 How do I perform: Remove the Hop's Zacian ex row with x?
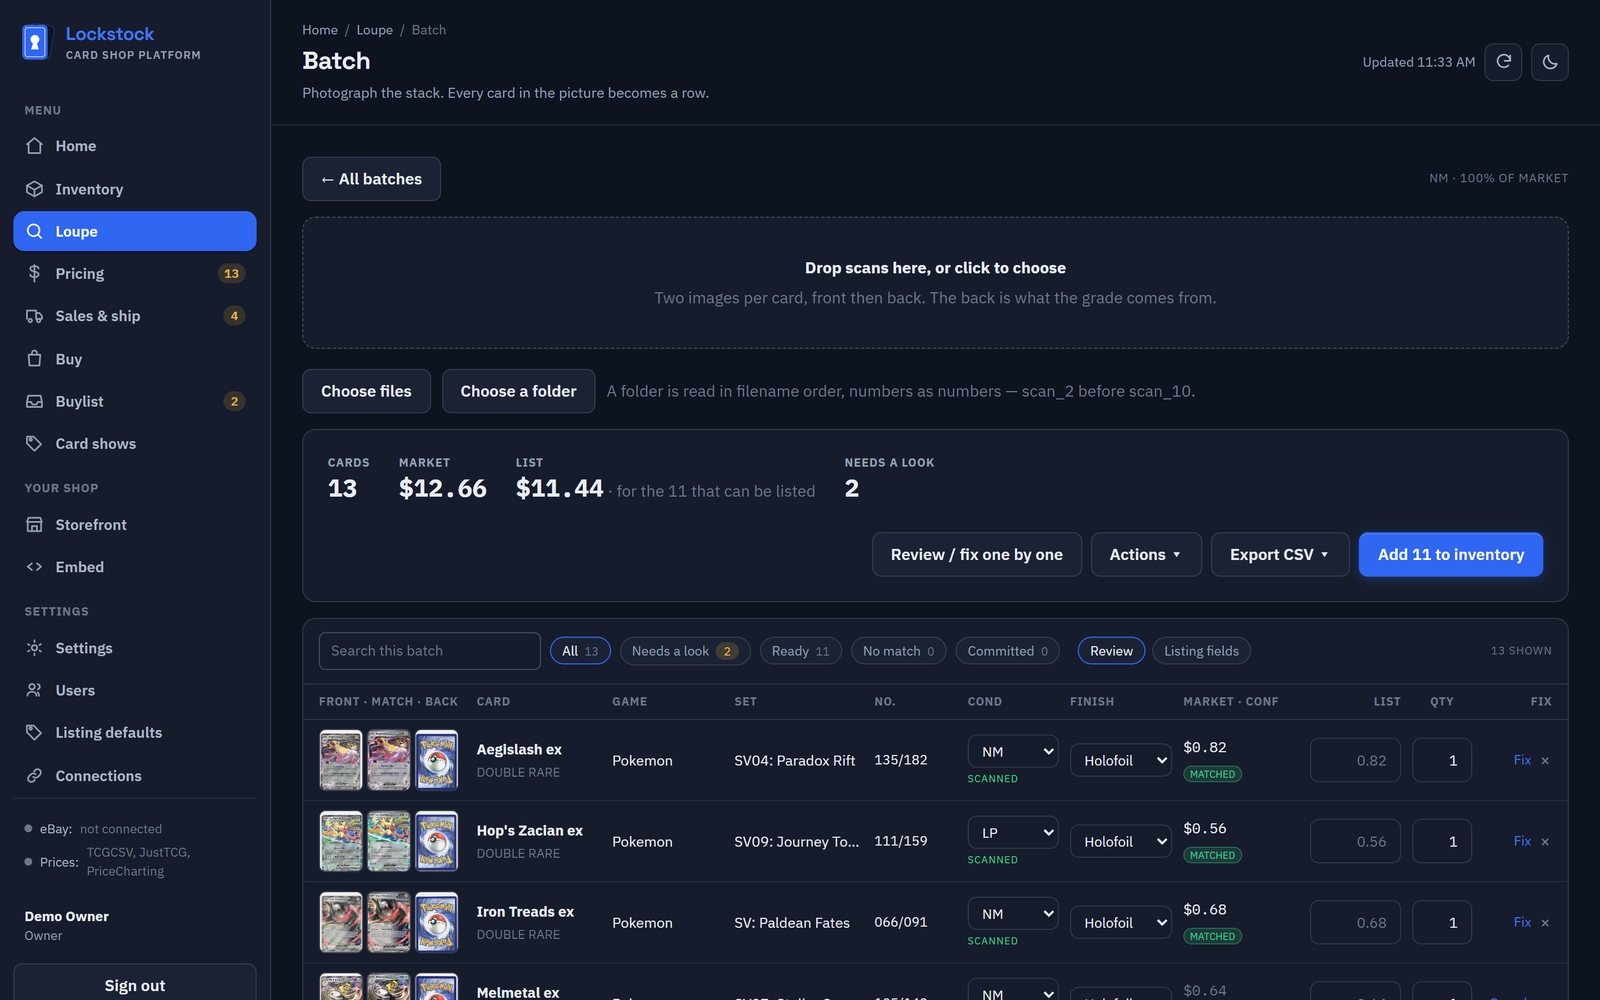click(x=1545, y=842)
